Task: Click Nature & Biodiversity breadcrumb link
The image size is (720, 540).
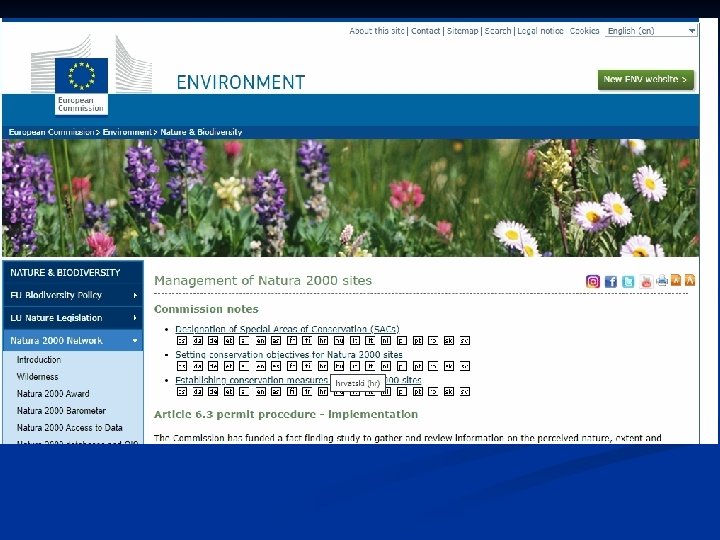Action: point(201,132)
